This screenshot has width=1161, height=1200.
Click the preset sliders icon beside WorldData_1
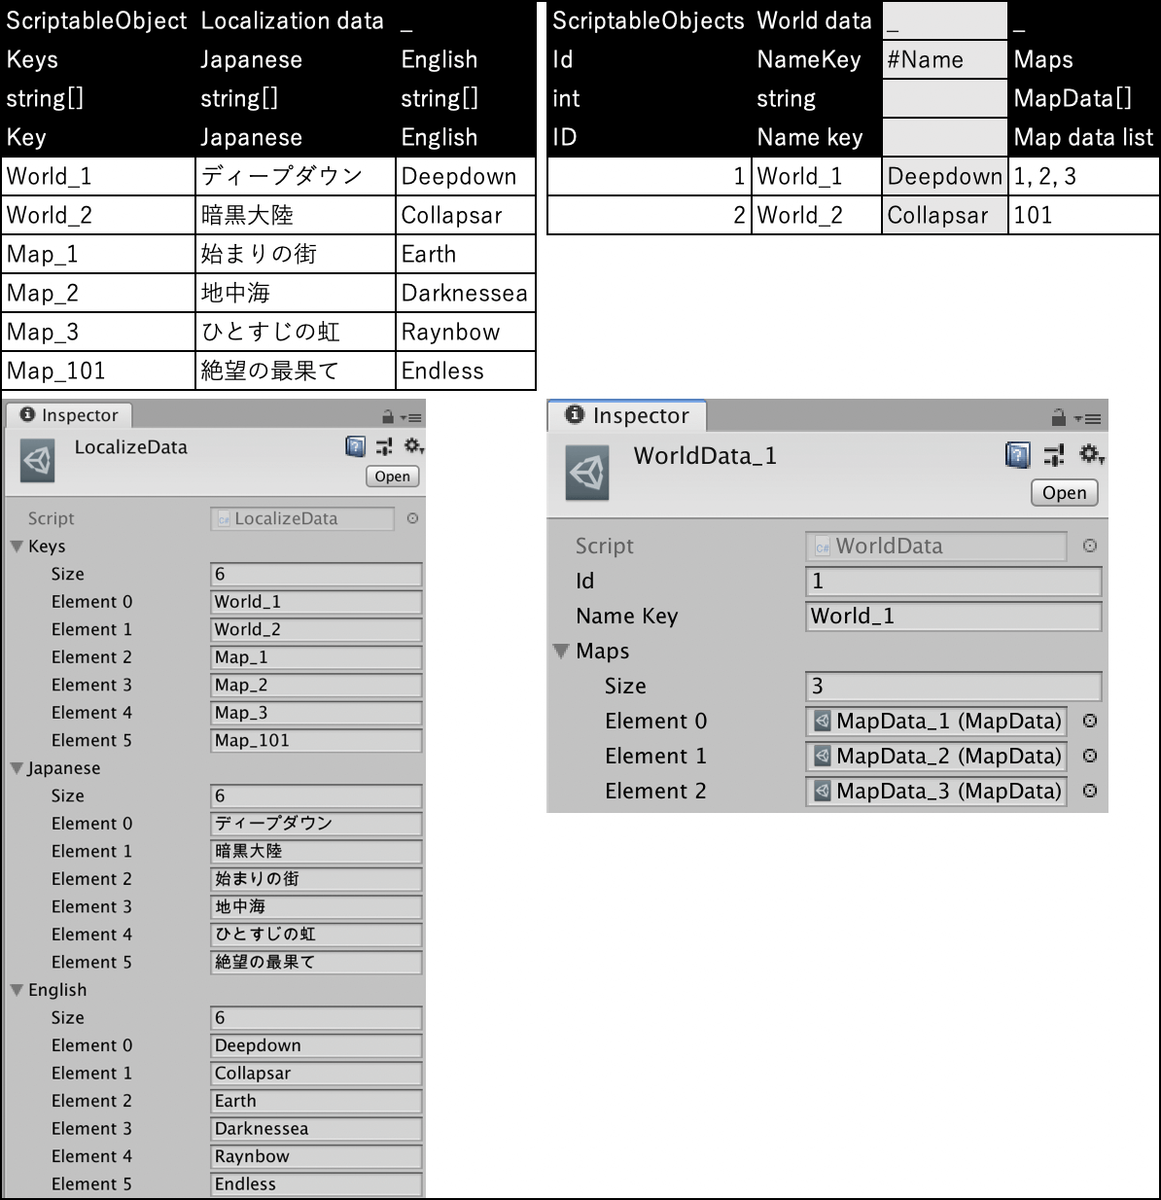tap(1054, 456)
